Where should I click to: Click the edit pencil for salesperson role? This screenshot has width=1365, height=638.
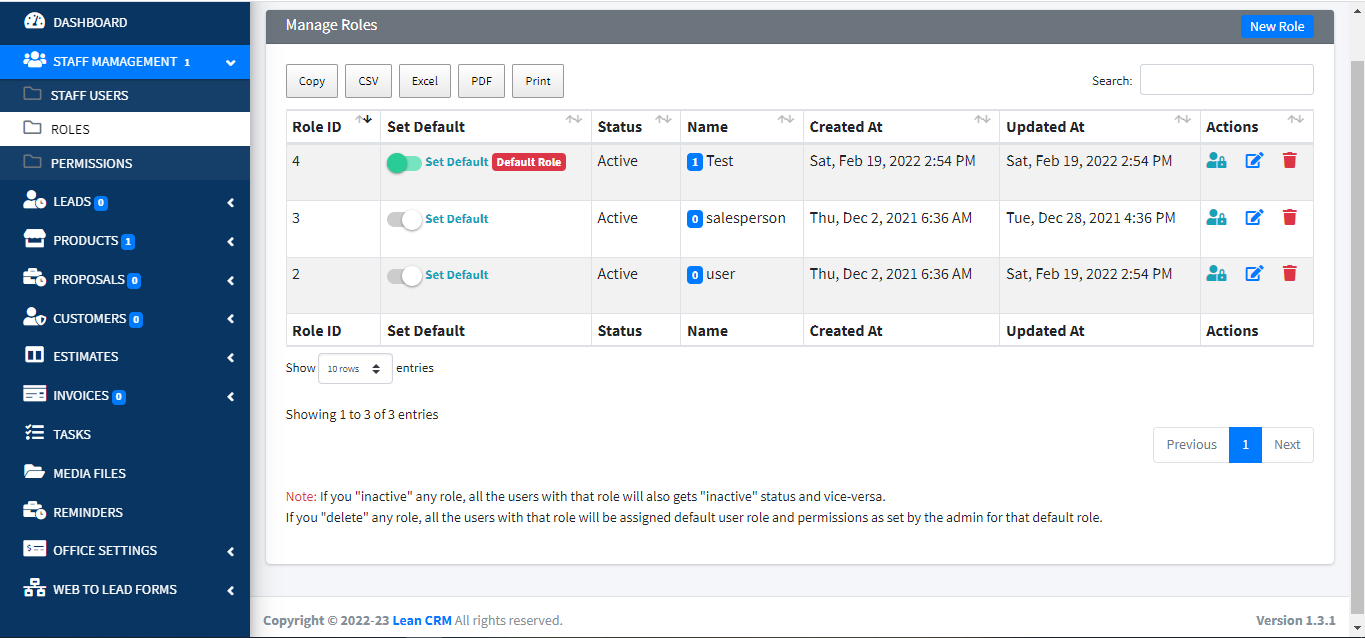pos(1254,216)
